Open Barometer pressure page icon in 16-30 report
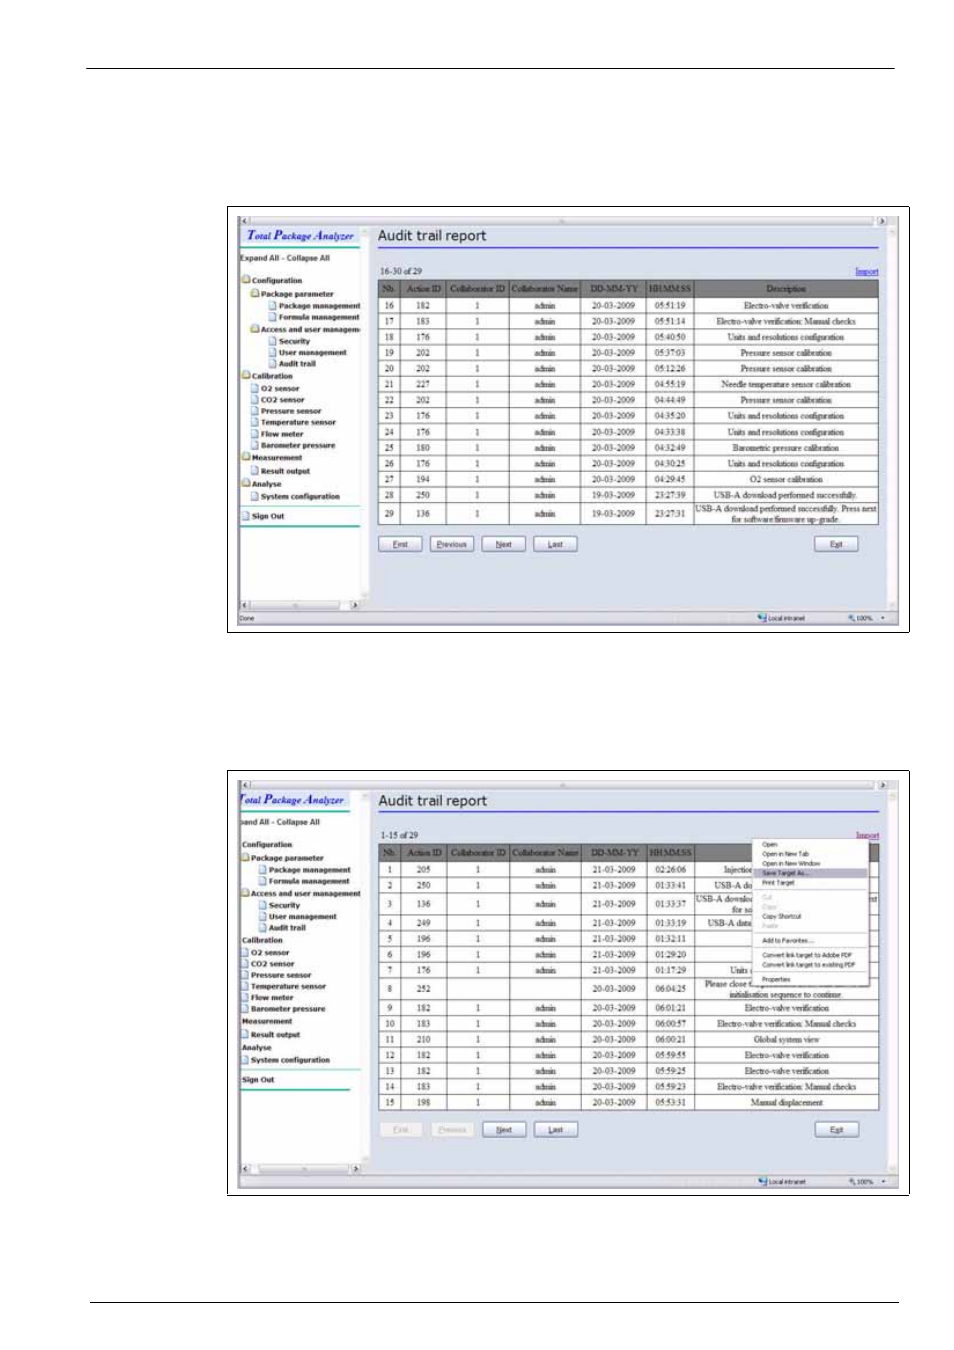The image size is (954, 1350). click(x=255, y=445)
